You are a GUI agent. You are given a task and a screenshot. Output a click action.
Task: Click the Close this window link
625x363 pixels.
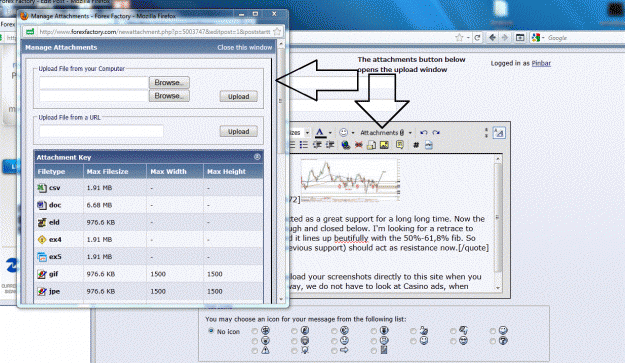click(245, 47)
